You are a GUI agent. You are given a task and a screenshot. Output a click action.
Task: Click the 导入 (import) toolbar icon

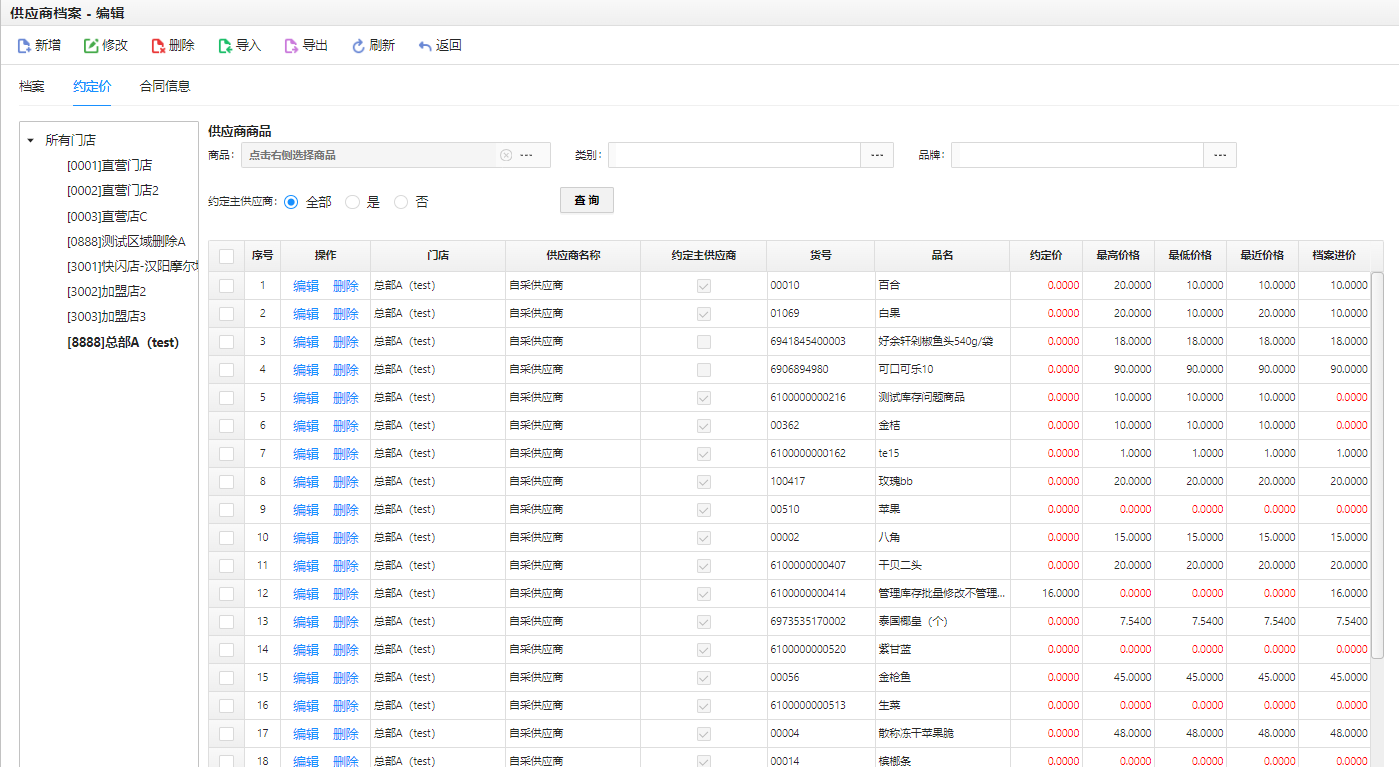tap(225, 46)
